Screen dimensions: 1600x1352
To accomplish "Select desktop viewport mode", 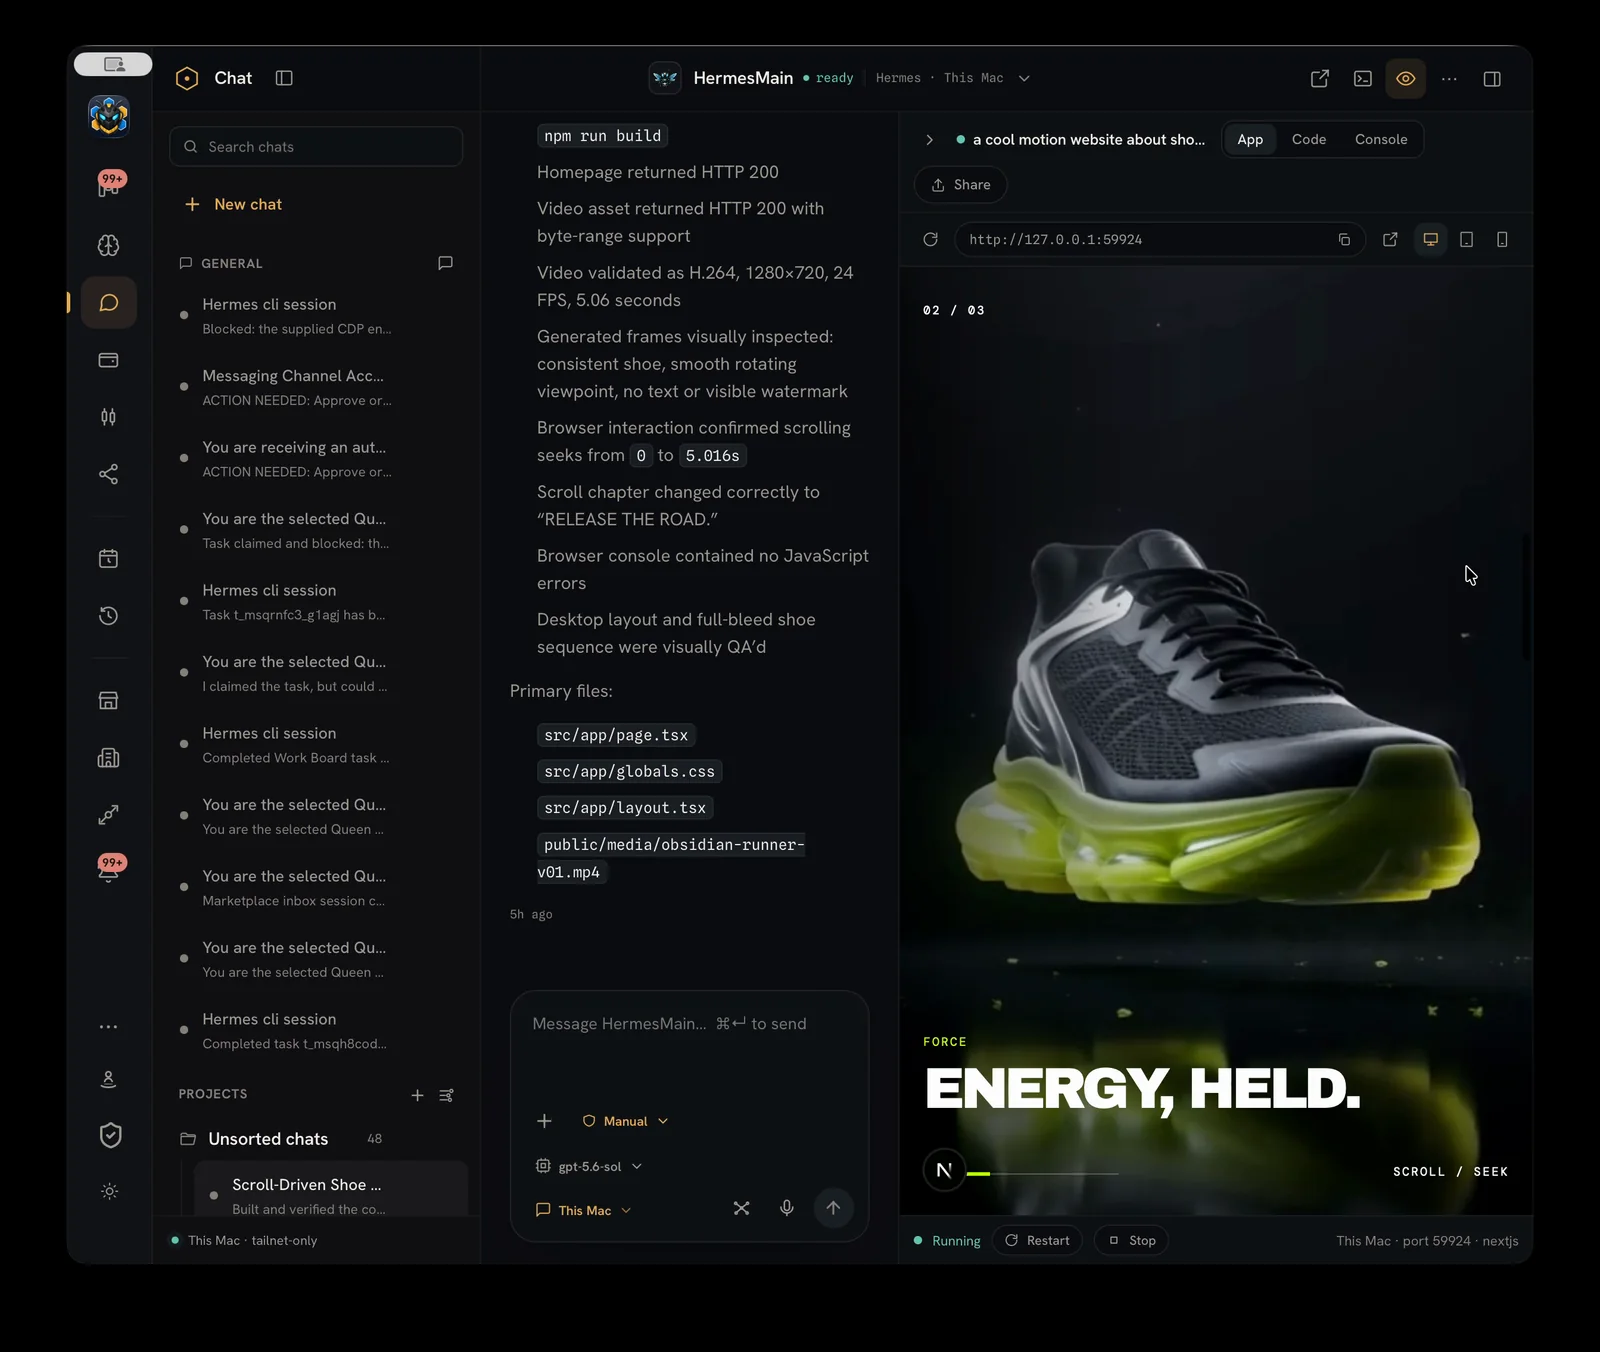I will [x=1431, y=239].
